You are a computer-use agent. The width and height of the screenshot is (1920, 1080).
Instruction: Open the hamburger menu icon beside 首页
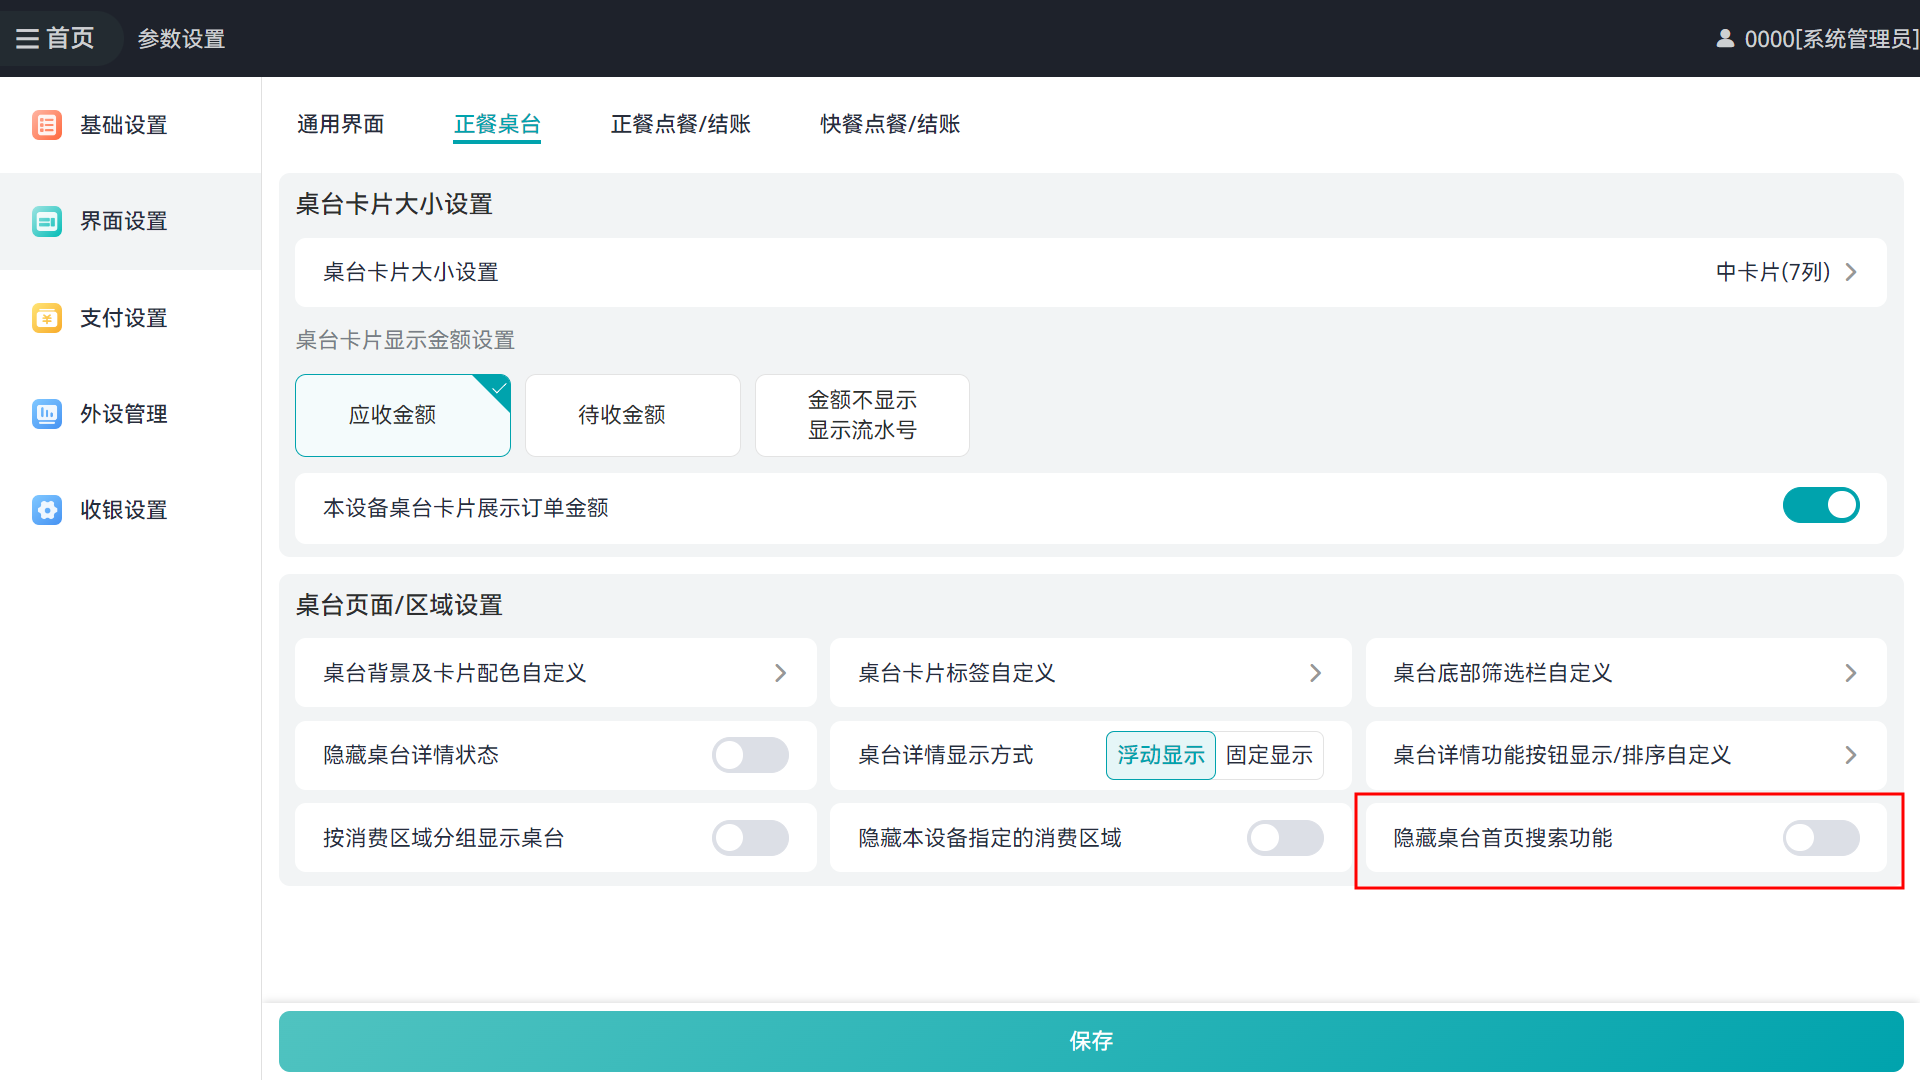pyautogui.click(x=27, y=39)
